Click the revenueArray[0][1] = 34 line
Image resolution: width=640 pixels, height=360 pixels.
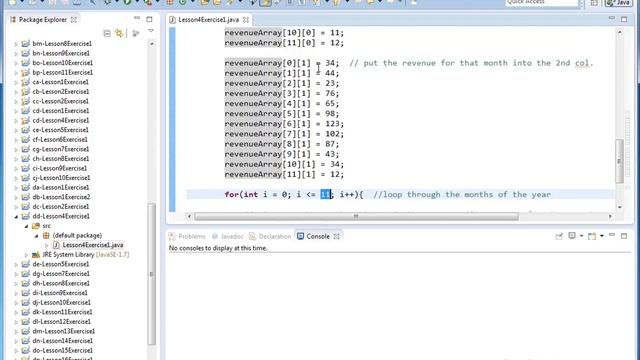click(x=282, y=63)
